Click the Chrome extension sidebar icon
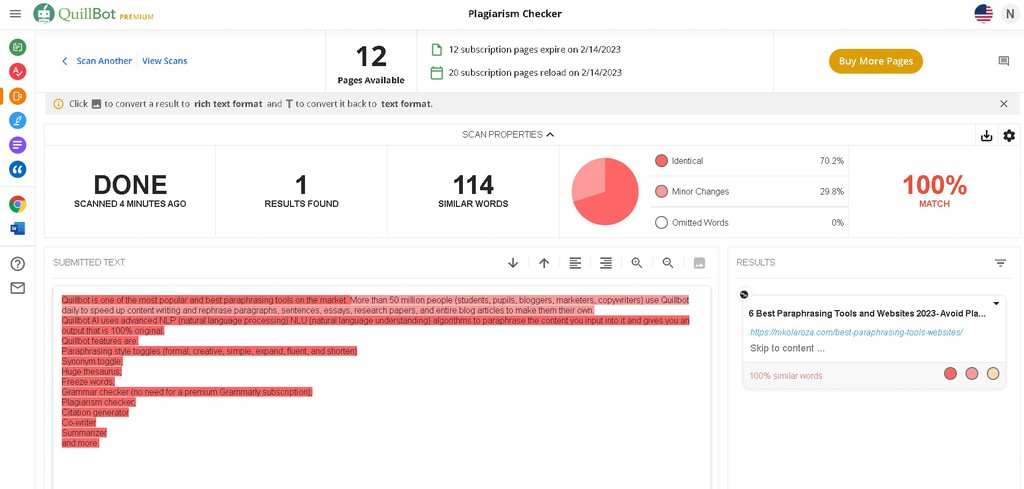This screenshot has width=1024, height=489. click(x=18, y=204)
